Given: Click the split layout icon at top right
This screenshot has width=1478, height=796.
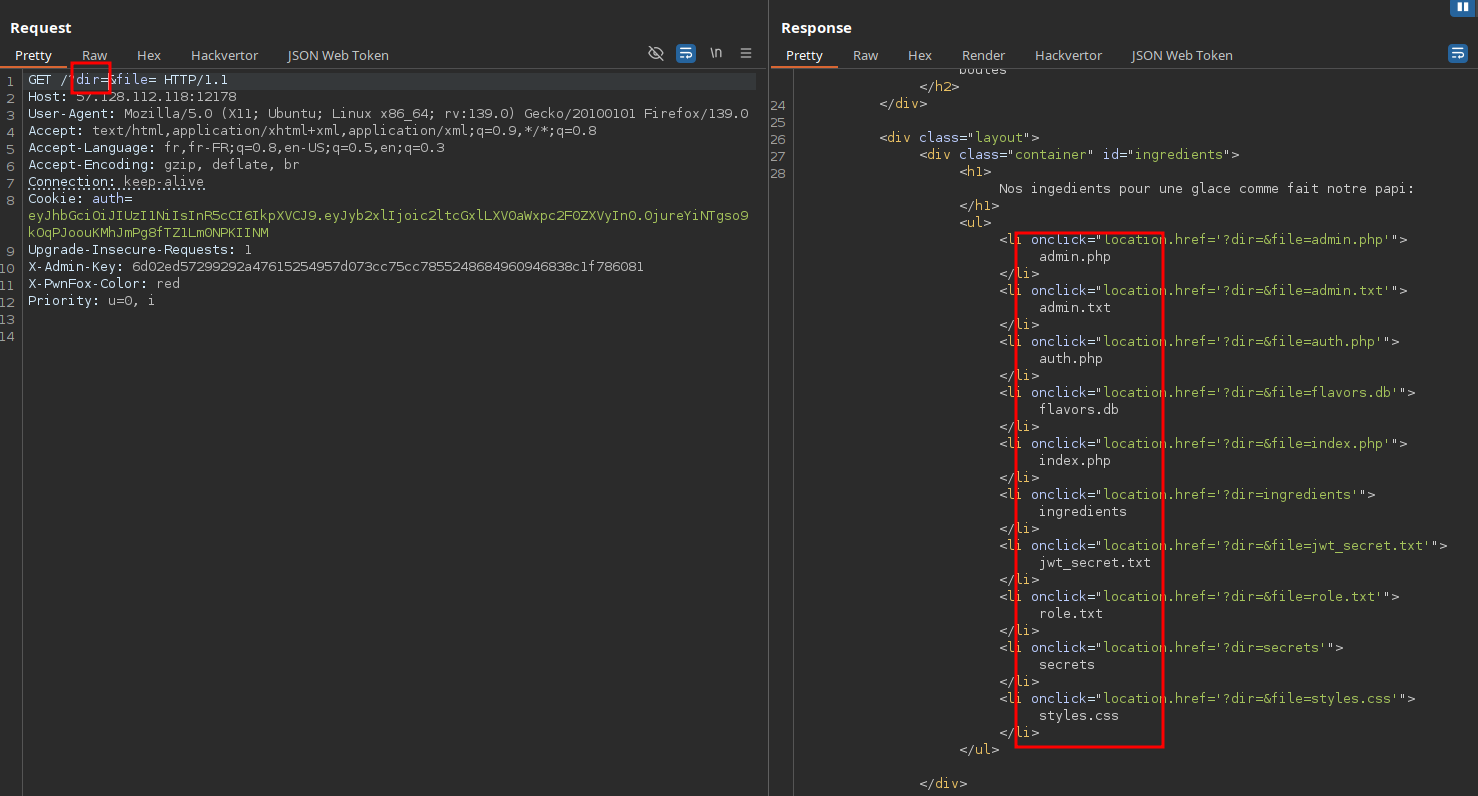Looking at the screenshot, I should coord(1463,7).
